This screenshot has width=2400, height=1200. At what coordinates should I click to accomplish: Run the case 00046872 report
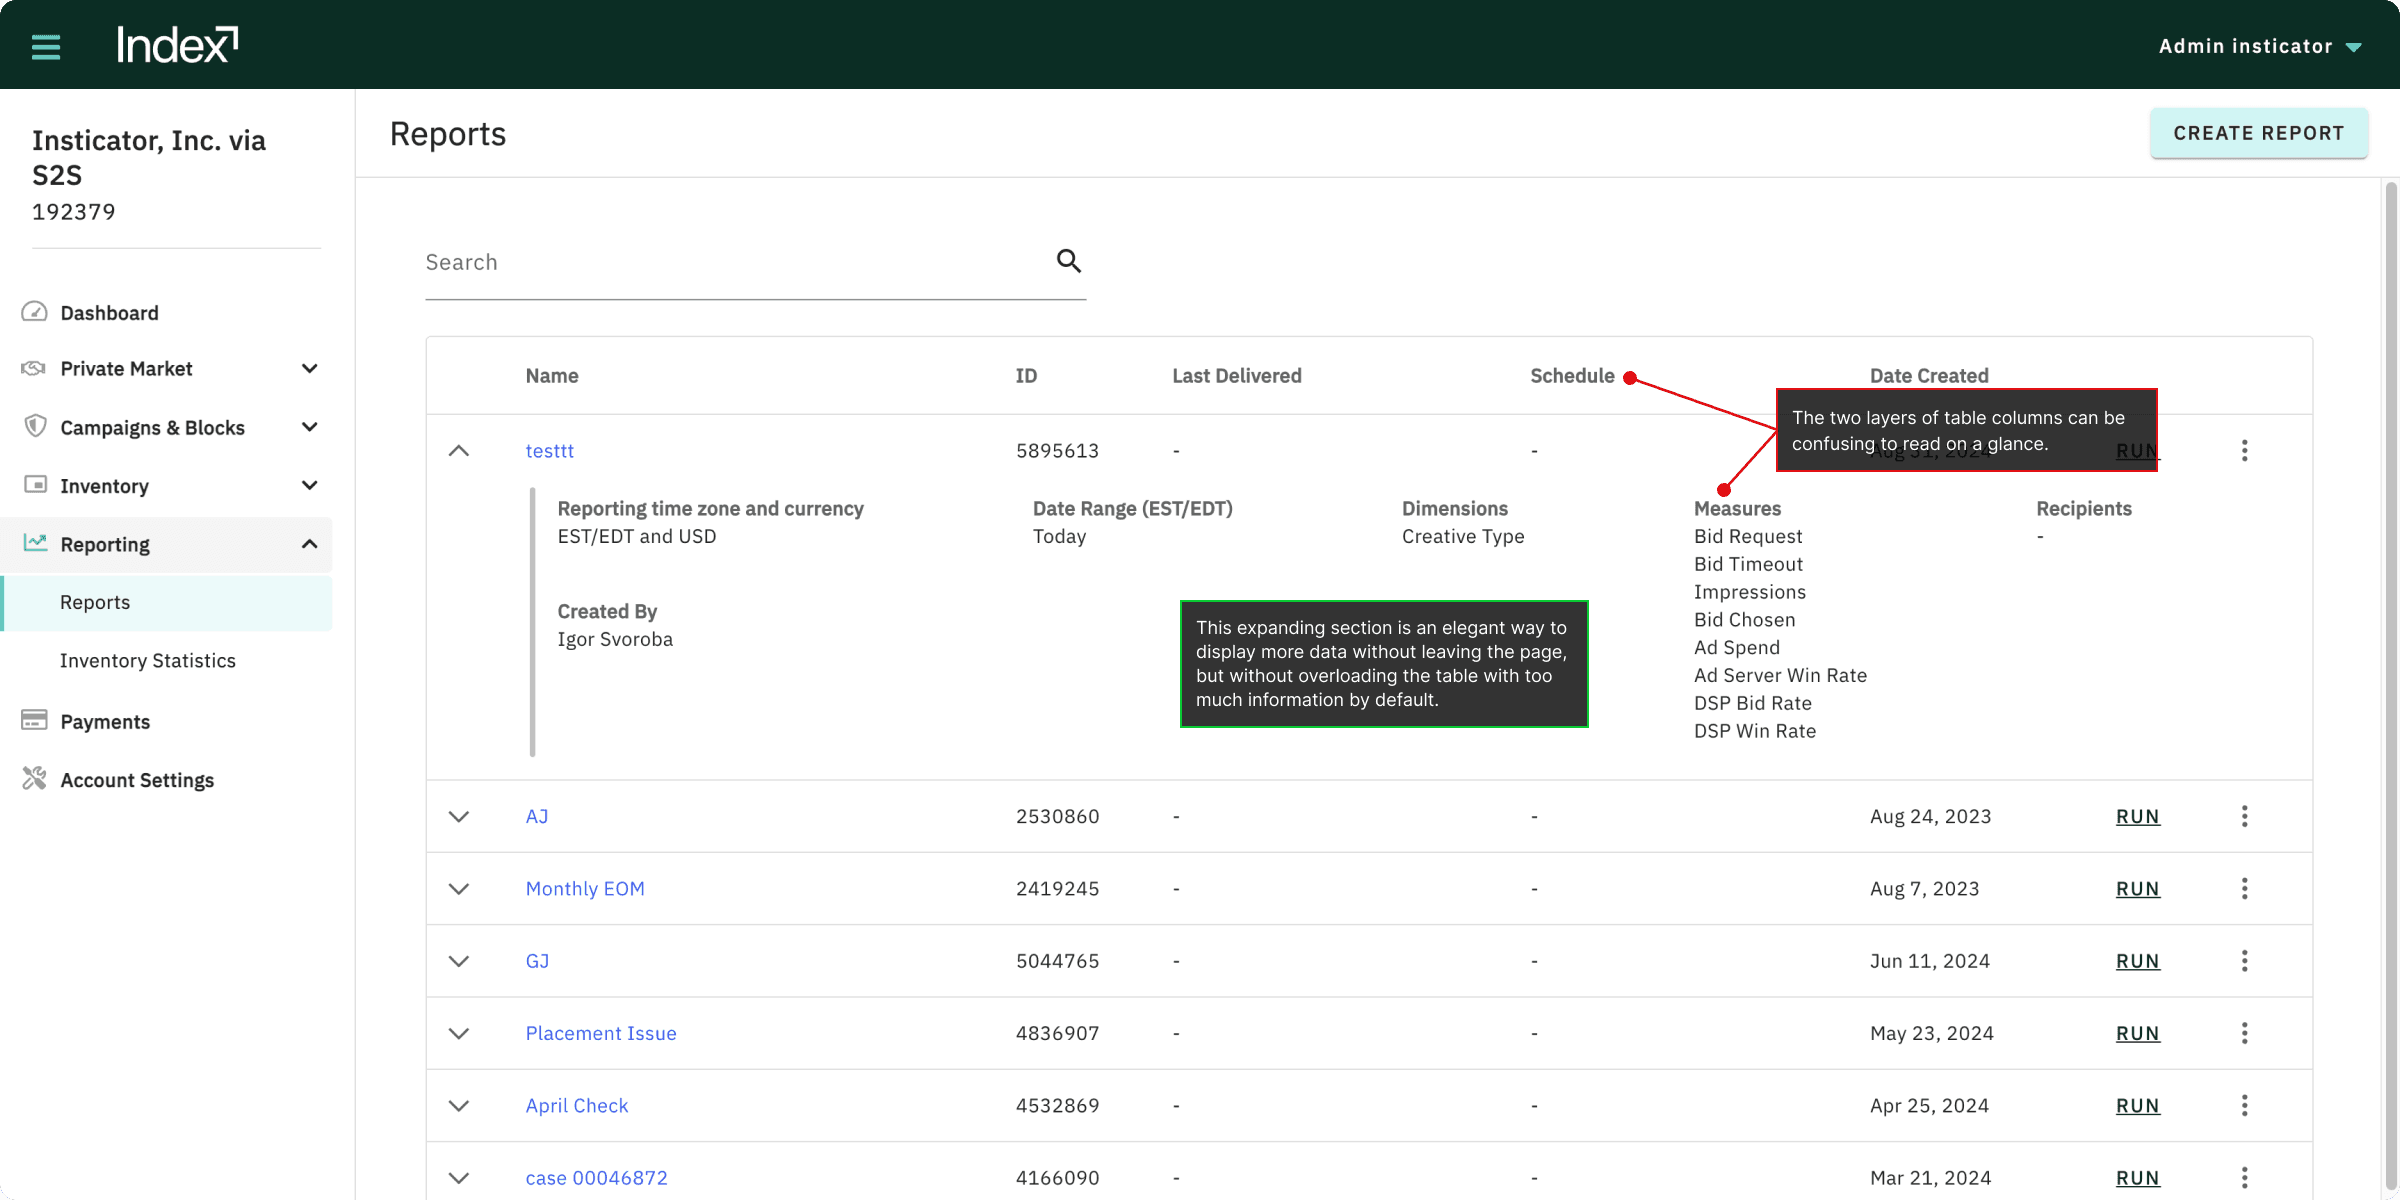point(2138,1178)
